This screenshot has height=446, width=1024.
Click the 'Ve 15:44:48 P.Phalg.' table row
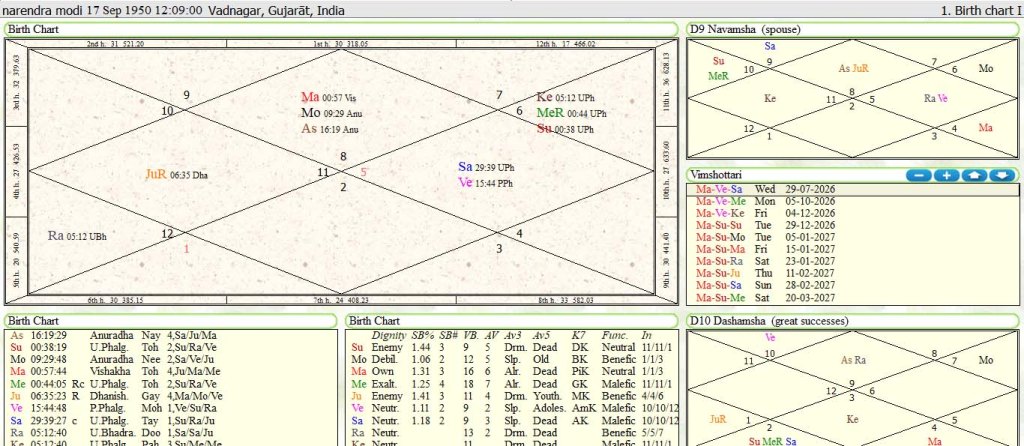pos(171,408)
